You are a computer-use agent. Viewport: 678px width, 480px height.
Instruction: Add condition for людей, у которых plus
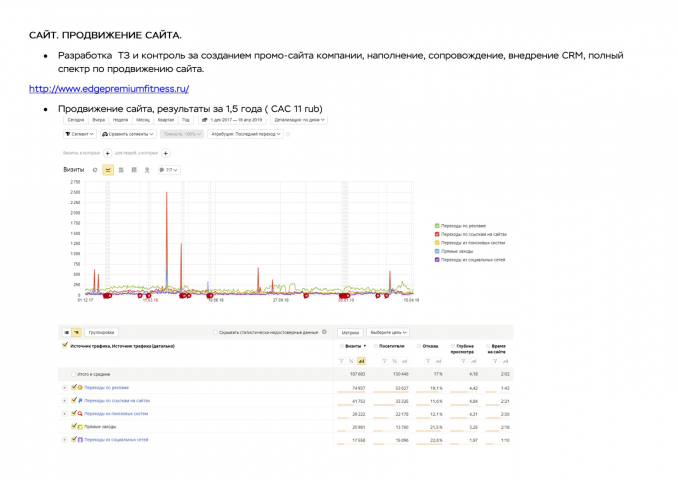click(x=166, y=153)
